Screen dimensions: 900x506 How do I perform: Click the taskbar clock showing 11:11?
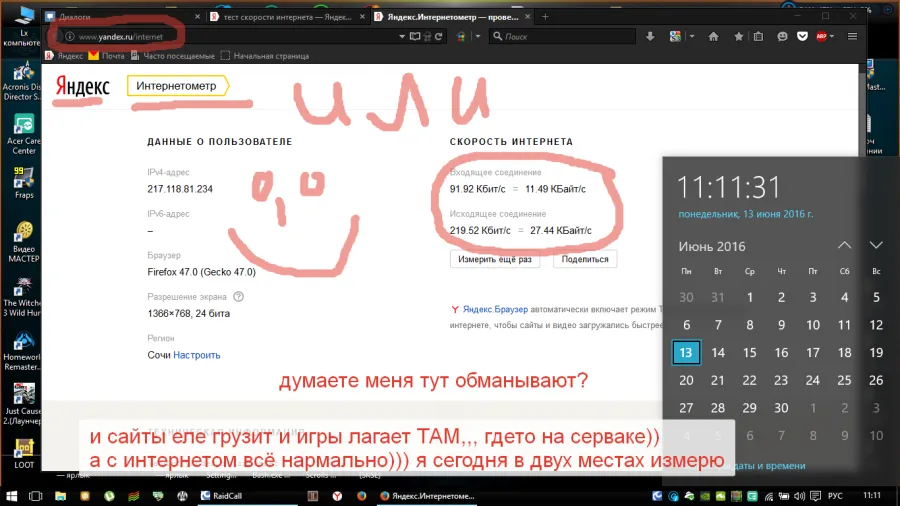coord(872,495)
